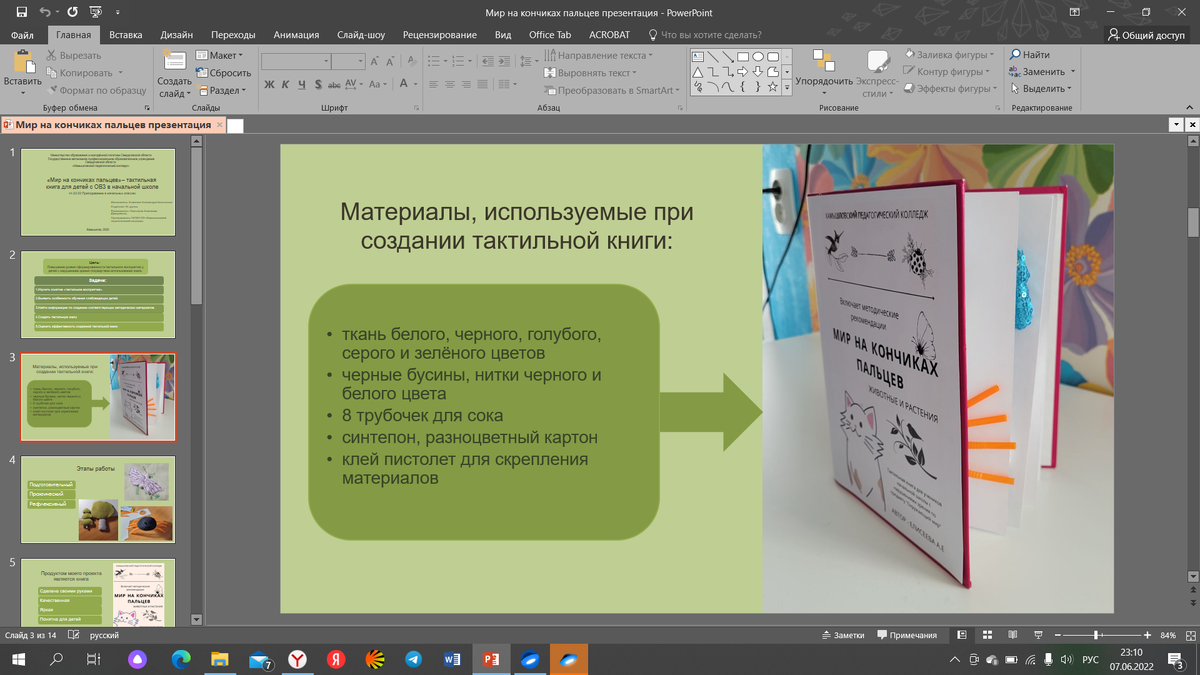The width and height of the screenshot is (1200, 675).
Task: Toggle the Примечания comments pane
Action: [906, 635]
